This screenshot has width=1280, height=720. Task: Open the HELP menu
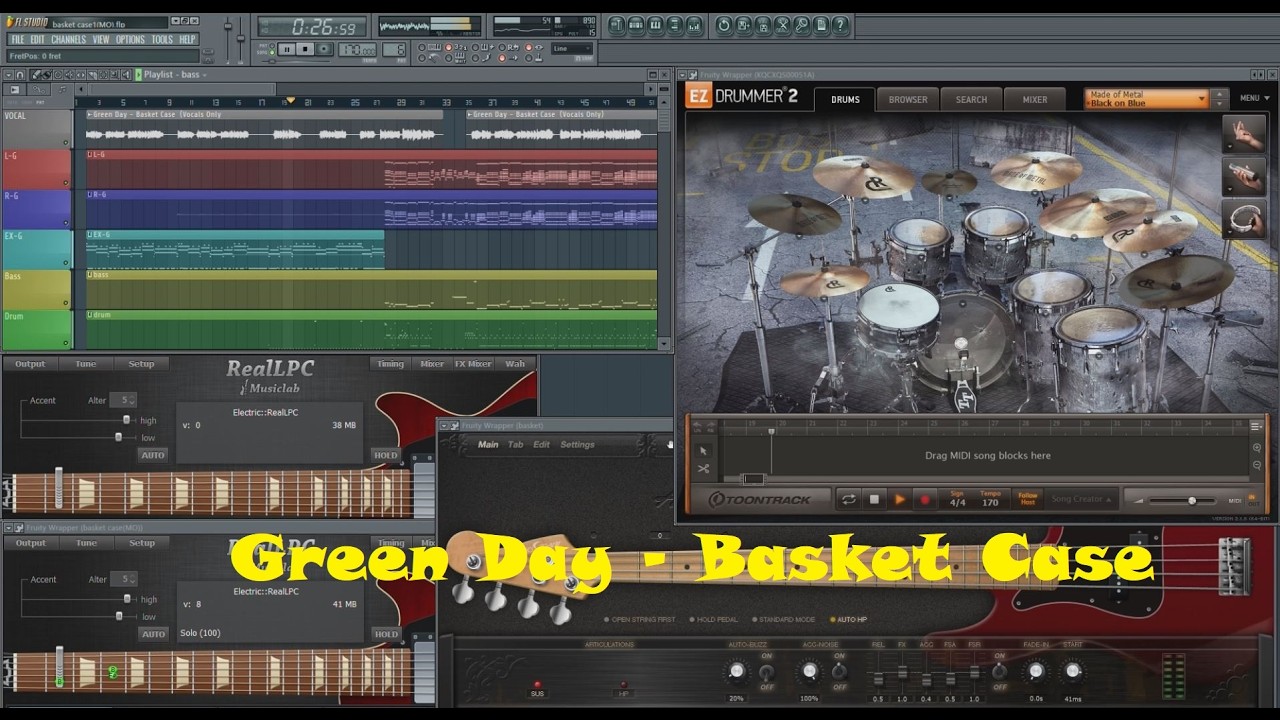click(x=187, y=39)
